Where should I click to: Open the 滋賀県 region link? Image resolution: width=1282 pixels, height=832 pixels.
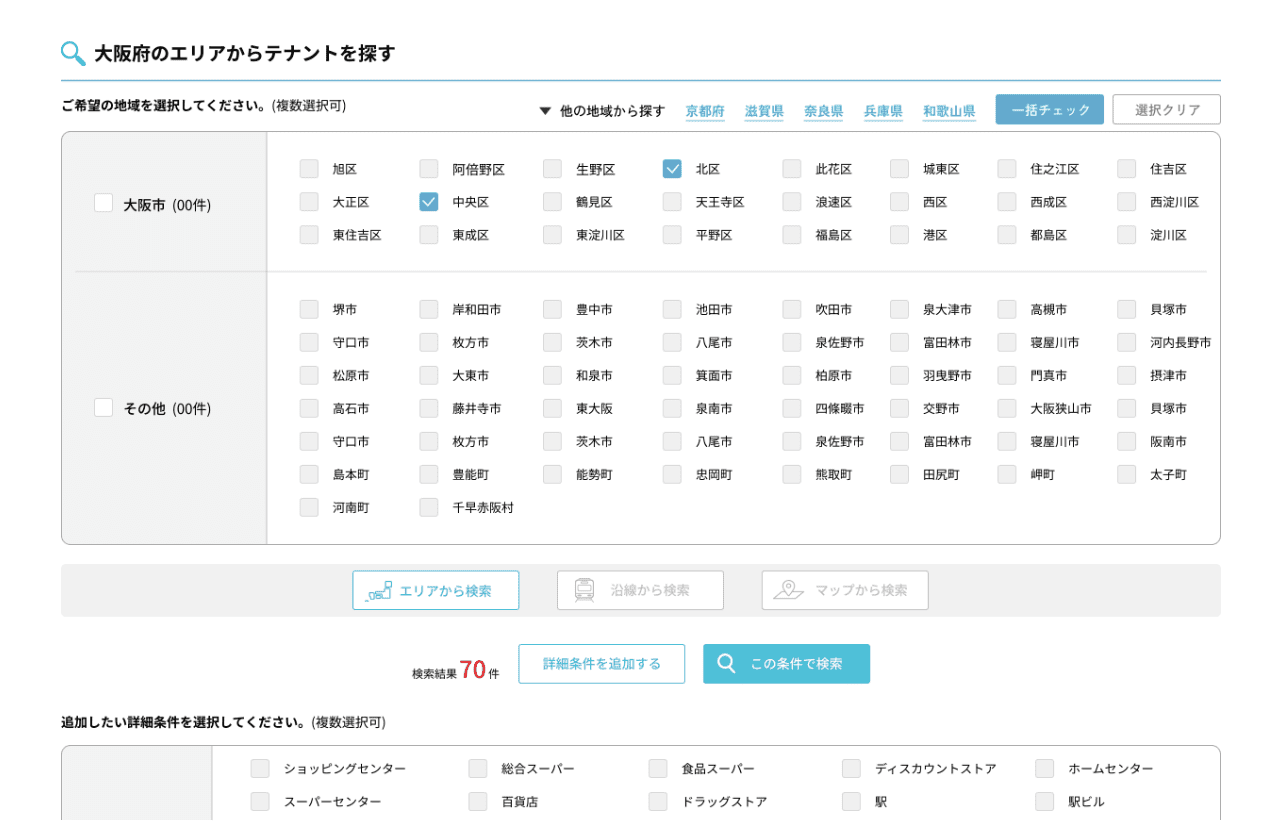764,111
